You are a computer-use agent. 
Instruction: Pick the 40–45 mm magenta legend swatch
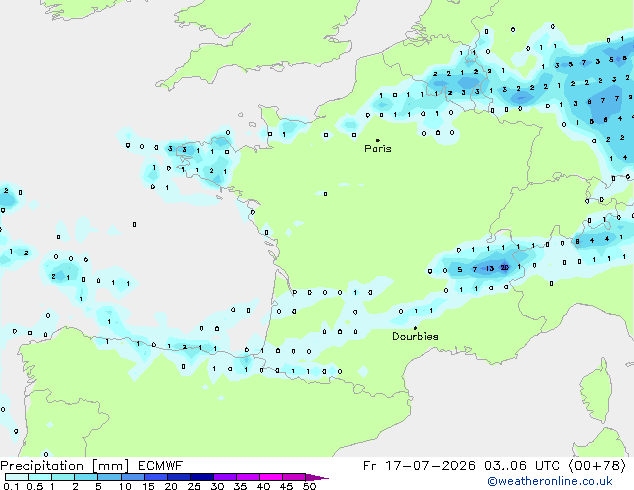(x=271, y=477)
